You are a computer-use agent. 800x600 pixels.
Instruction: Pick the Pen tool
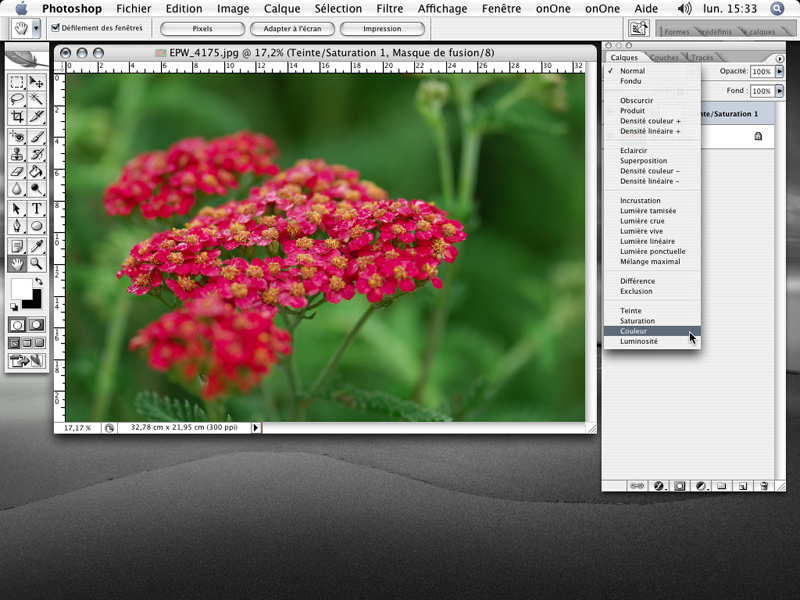pyautogui.click(x=17, y=226)
